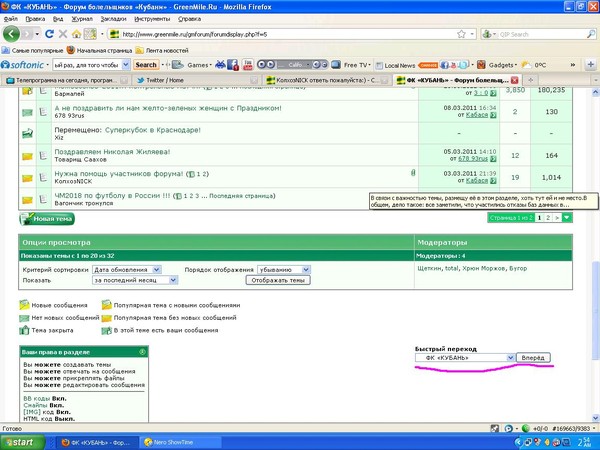Click Новая тема button
This screenshot has height=450, width=600.
coord(47,218)
